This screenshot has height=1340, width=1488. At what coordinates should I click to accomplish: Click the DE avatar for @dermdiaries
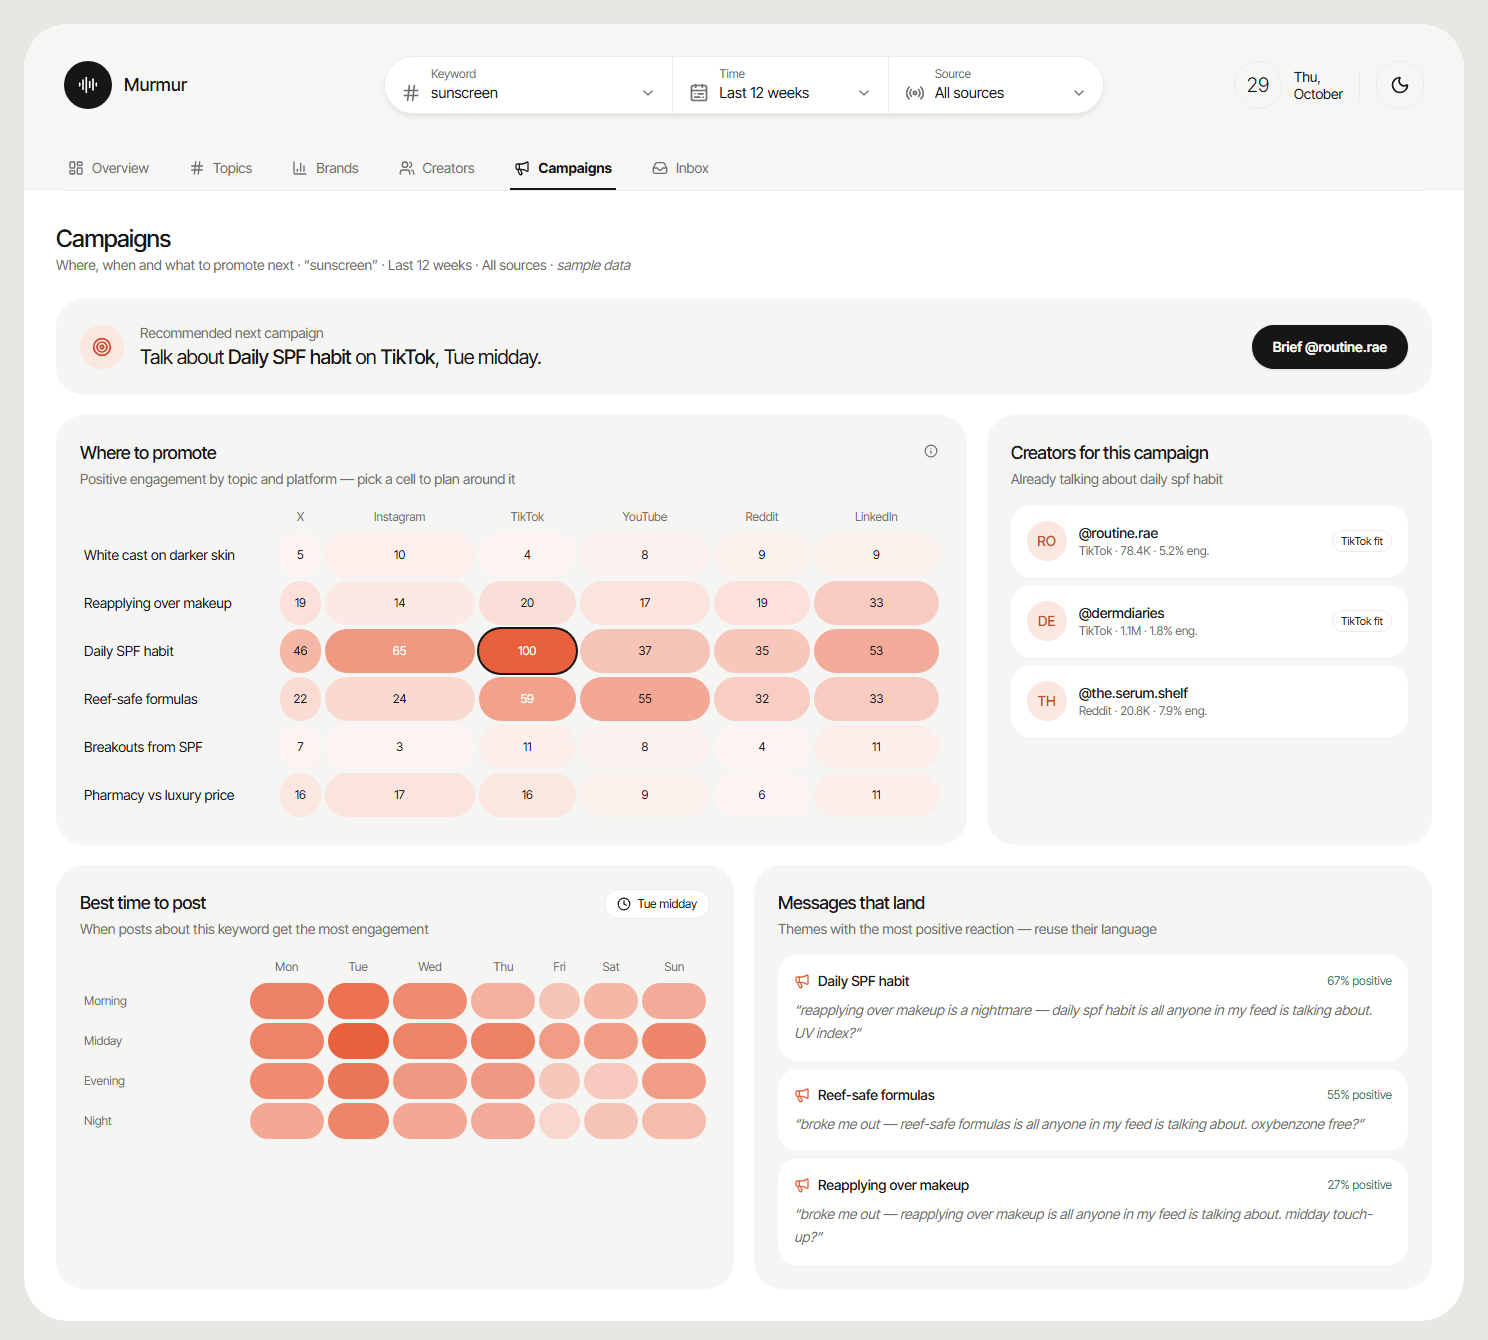pyautogui.click(x=1047, y=621)
